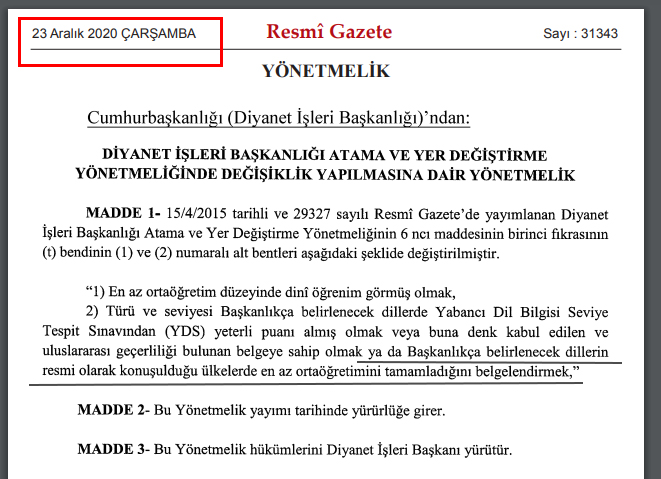
Task: Click the underlined "Cumhurbaşkanlığı (Diyanet İşleri Başkanlığı)'ndan:" line
Action: pos(279,118)
